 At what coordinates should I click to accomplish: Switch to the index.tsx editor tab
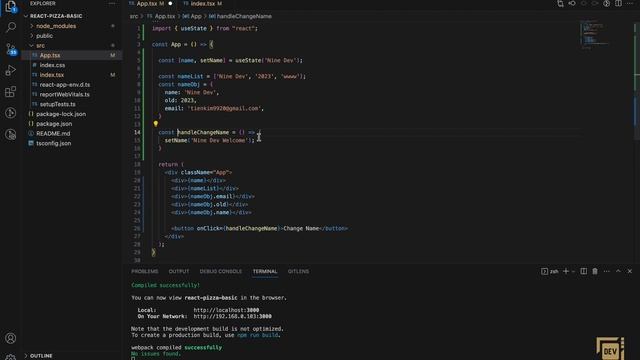(x=203, y=4)
